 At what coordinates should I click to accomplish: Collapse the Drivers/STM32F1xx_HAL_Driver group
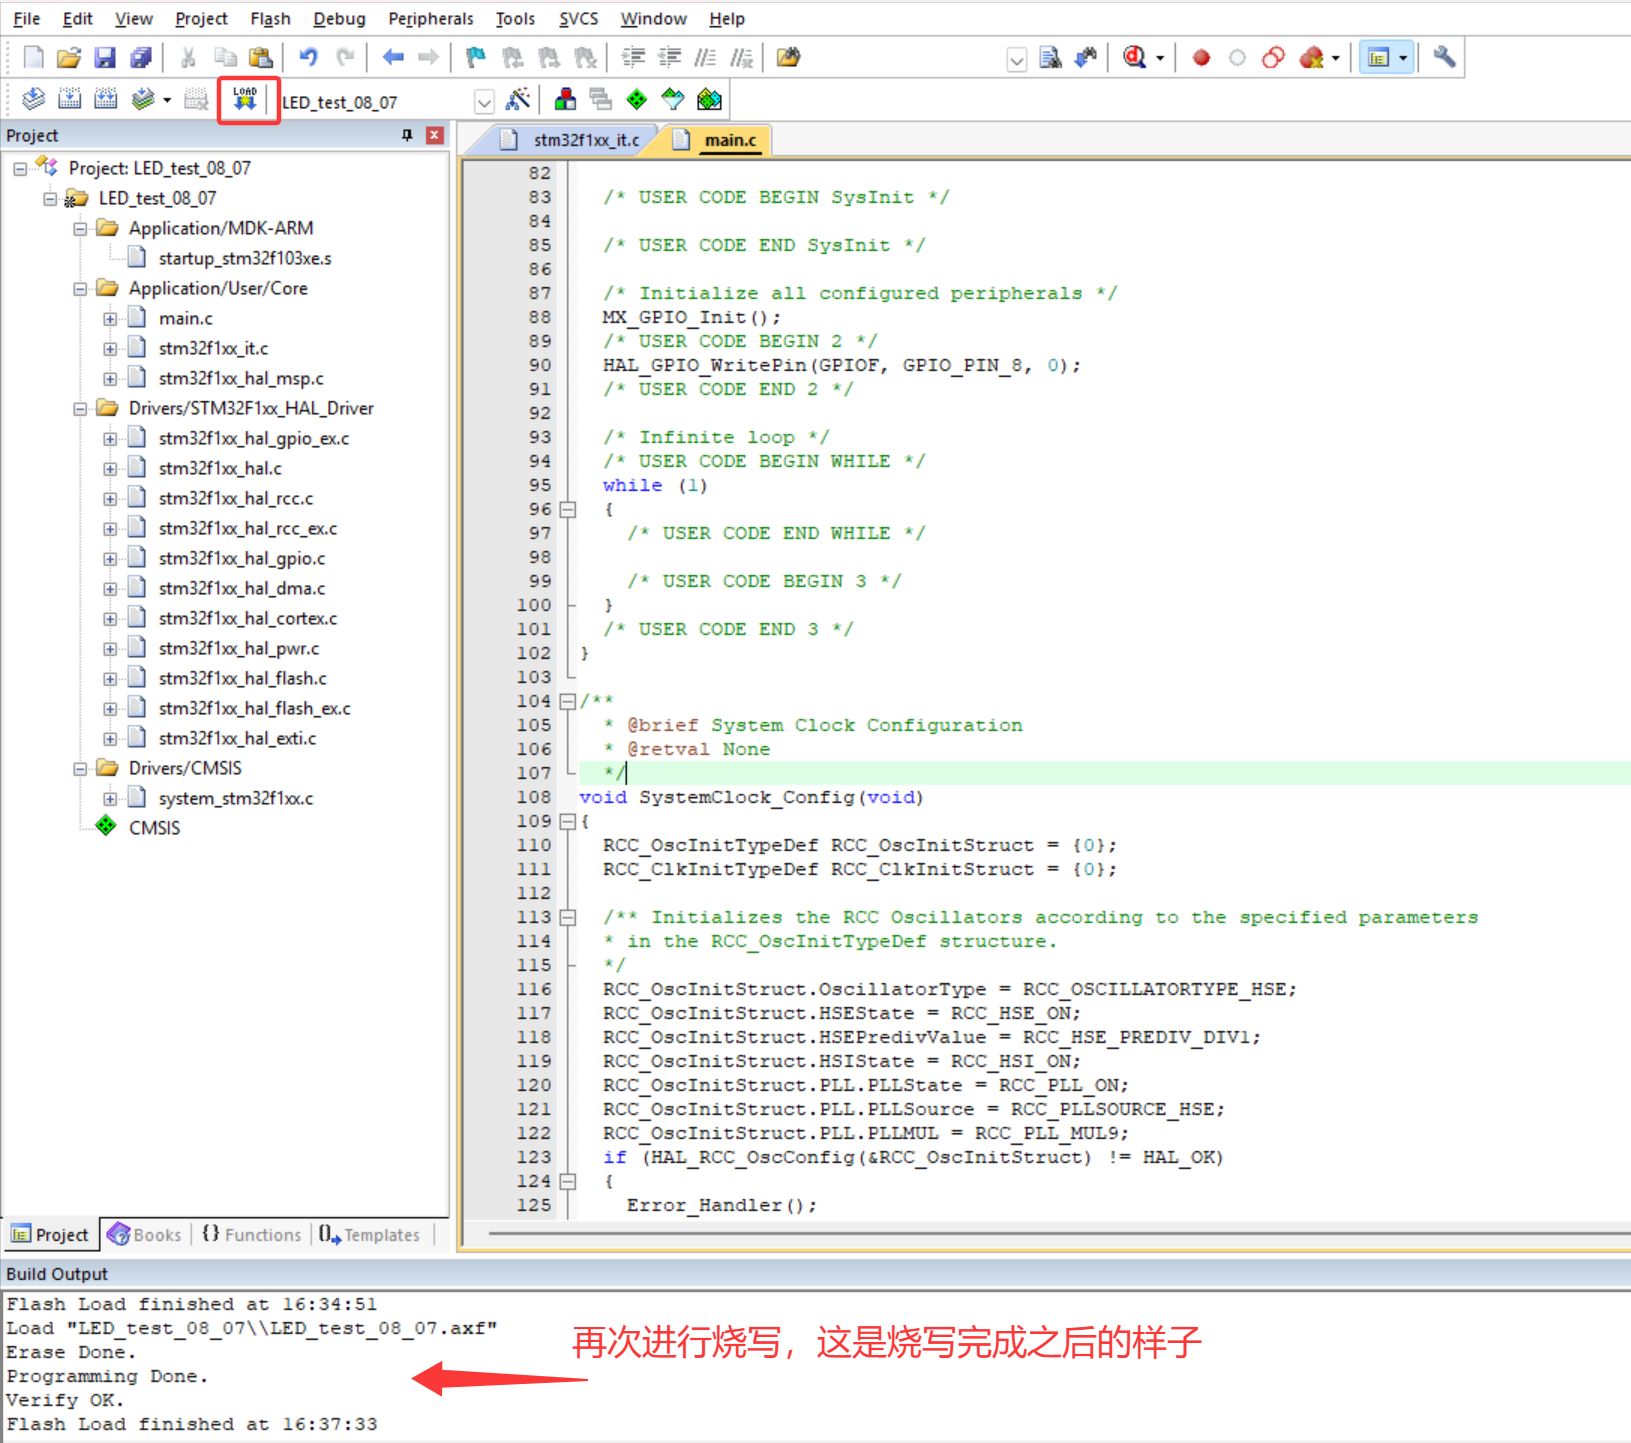click(80, 409)
